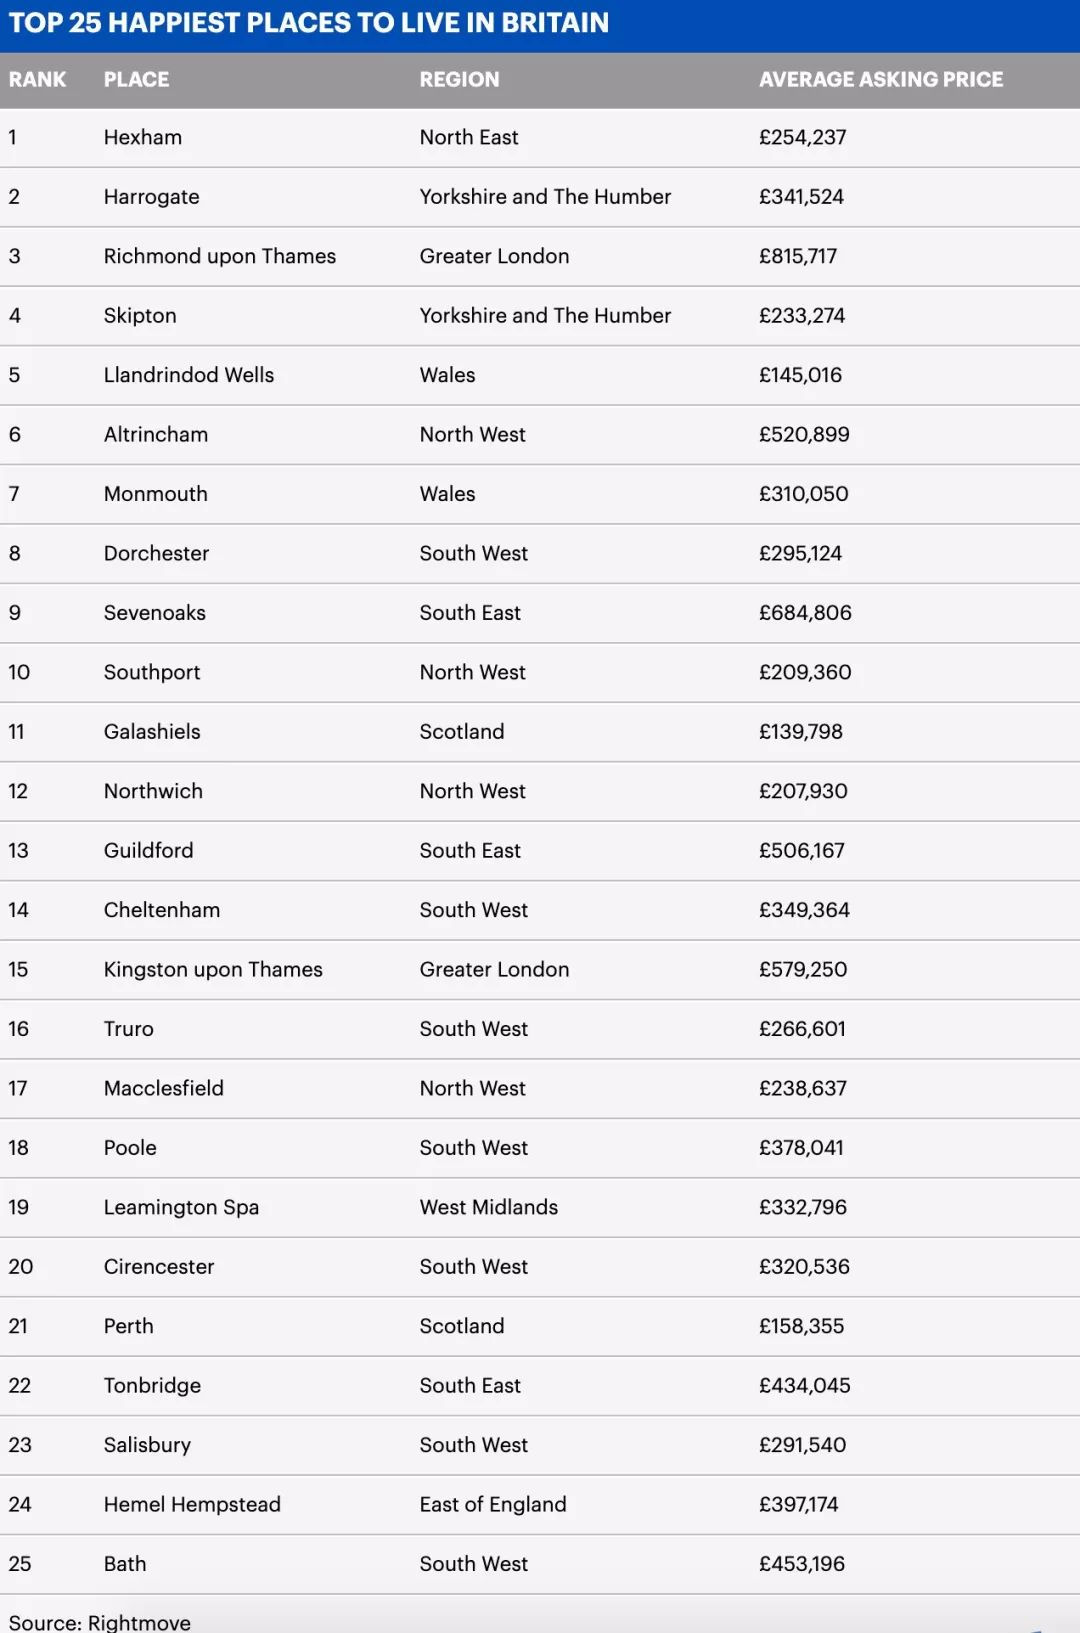
Task: Click the Leamington Spa place name
Action: pyautogui.click(x=181, y=1208)
